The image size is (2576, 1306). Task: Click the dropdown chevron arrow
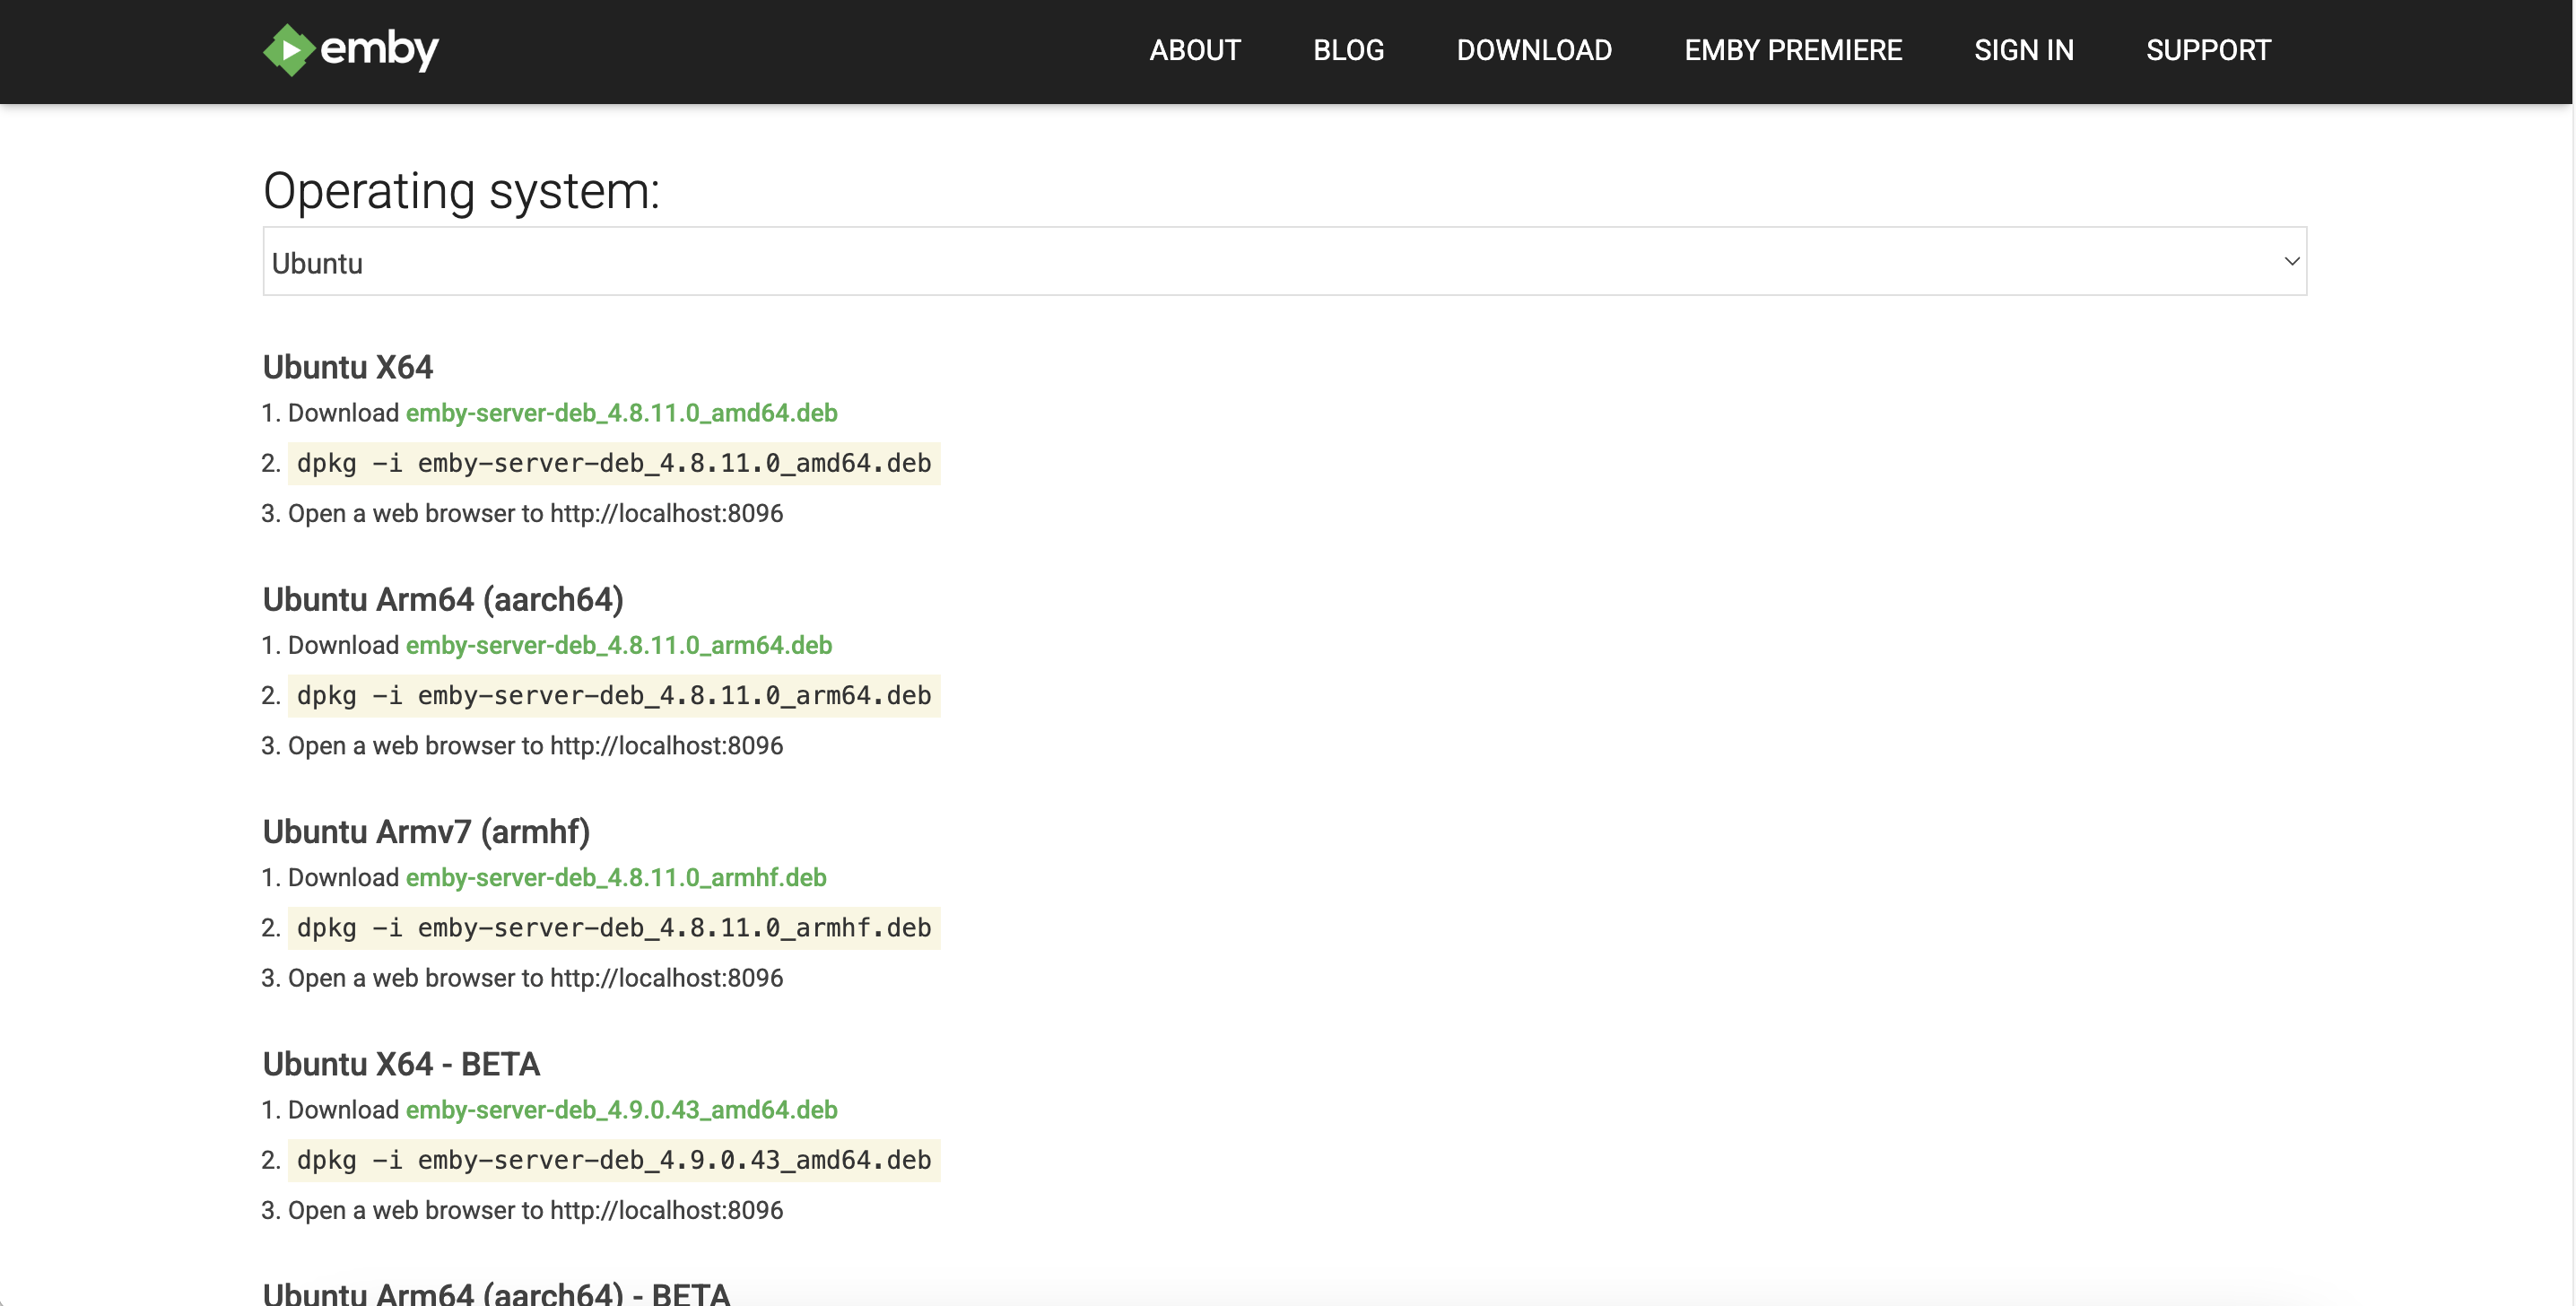(2292, 262)
